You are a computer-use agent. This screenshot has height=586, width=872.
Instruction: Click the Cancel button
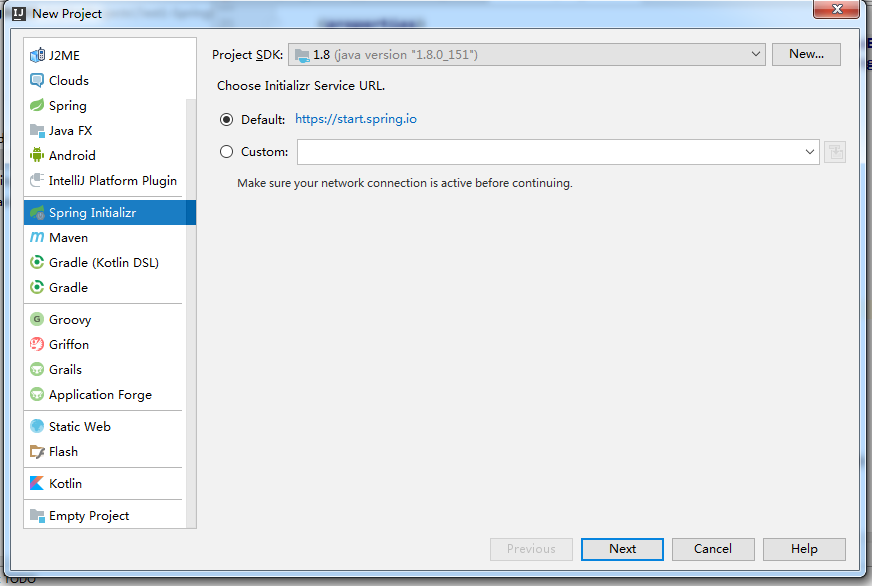coord(713,549)
